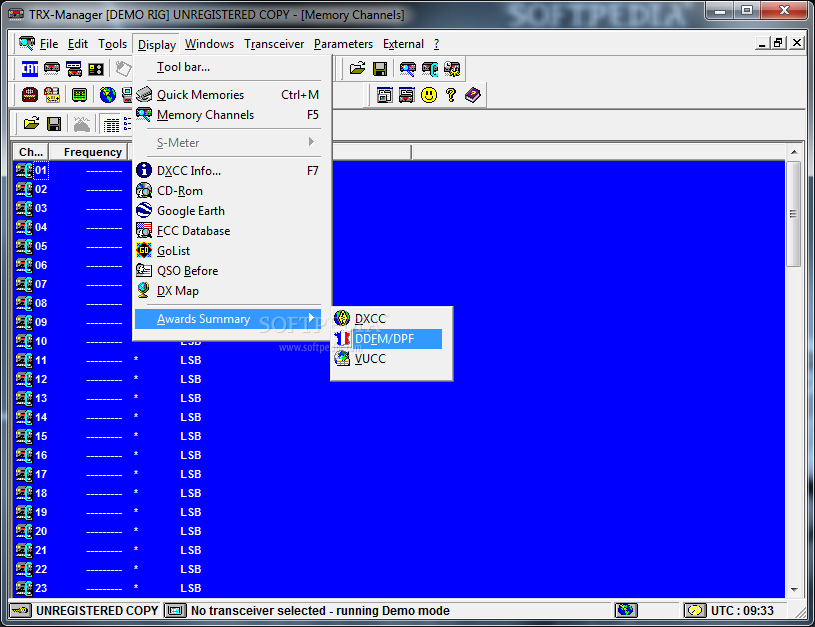Click the memory channels magnifier toolbar icon
Image resolution: width=815 pixels, height=627 pixels.
pos(408,69)
